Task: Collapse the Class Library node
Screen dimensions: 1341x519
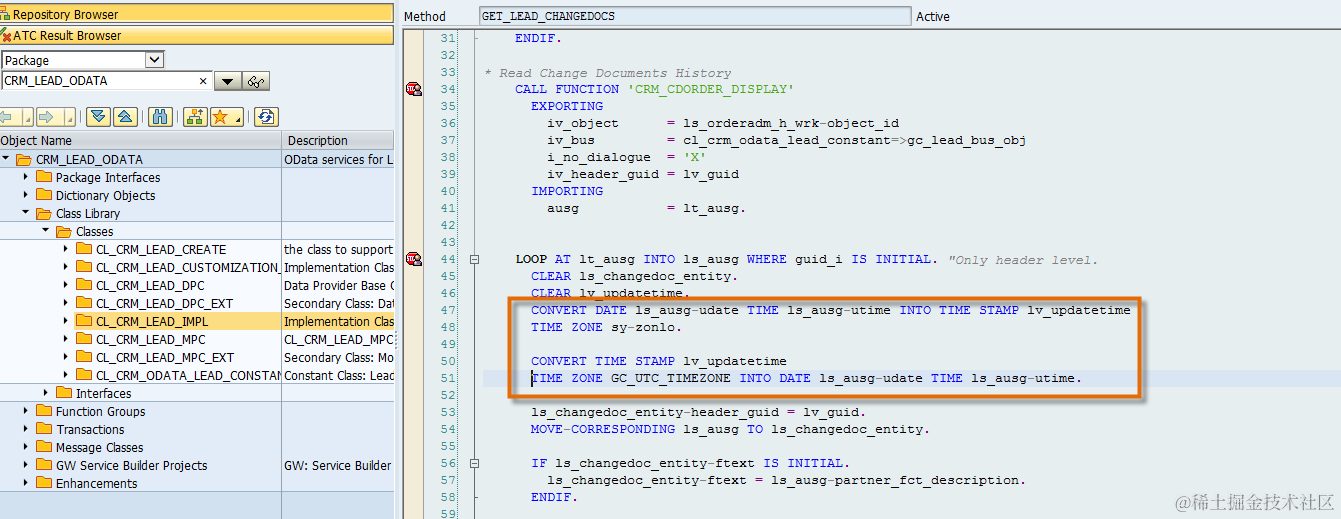Action: 26,213
